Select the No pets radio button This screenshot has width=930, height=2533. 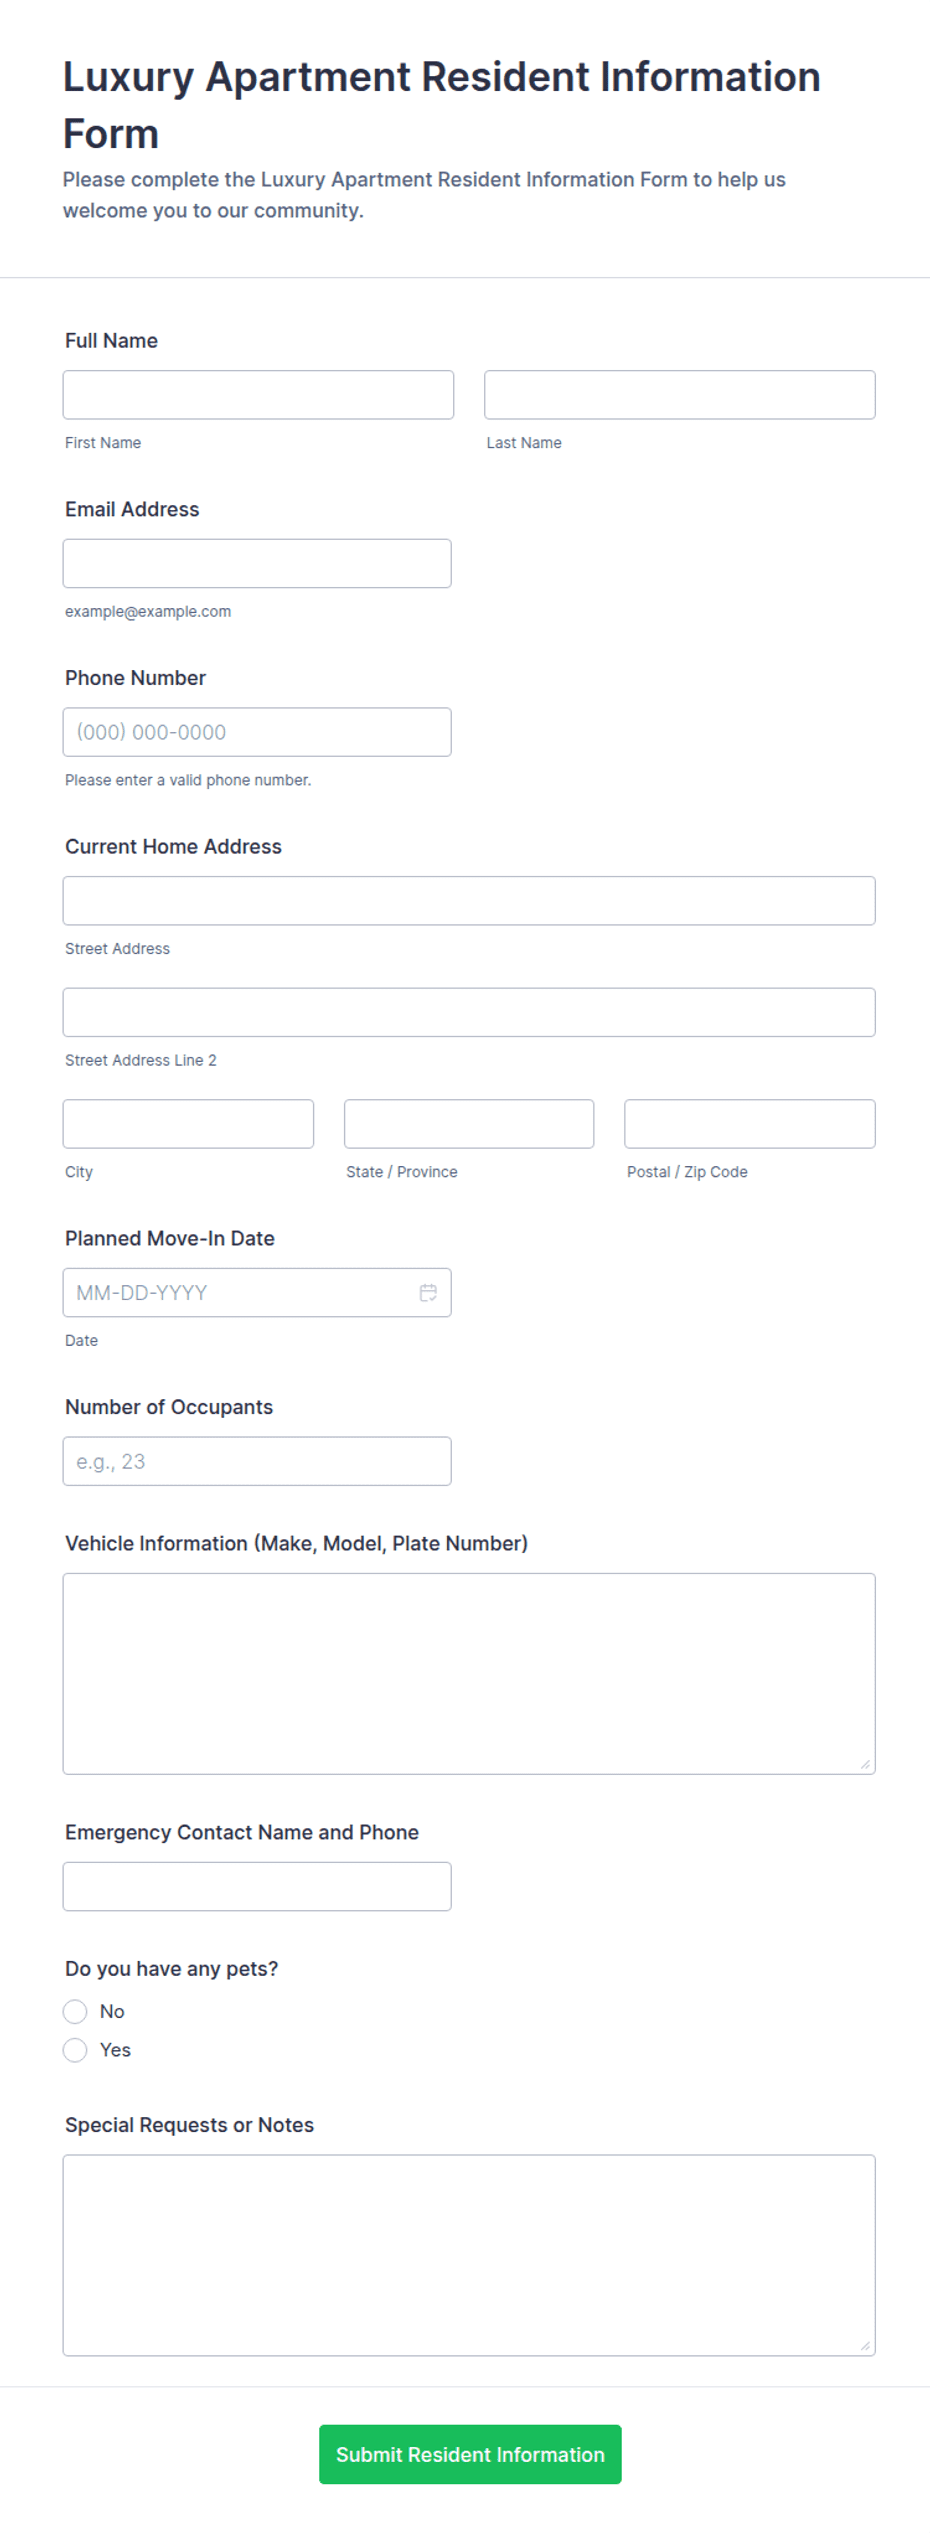[75, 2011]
